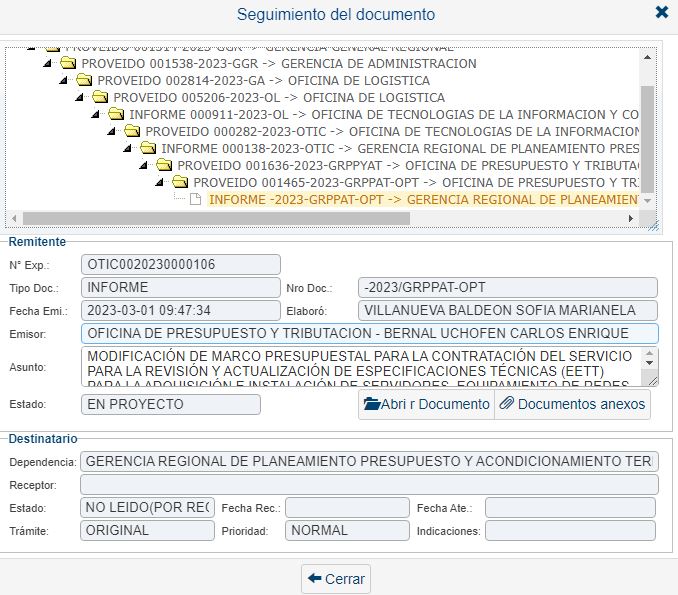Viewport: 678px width, 595px height.
Task: Click document icon of INFORME -2023-GRPPAT-OPT
Action: (x=196, y=199)
